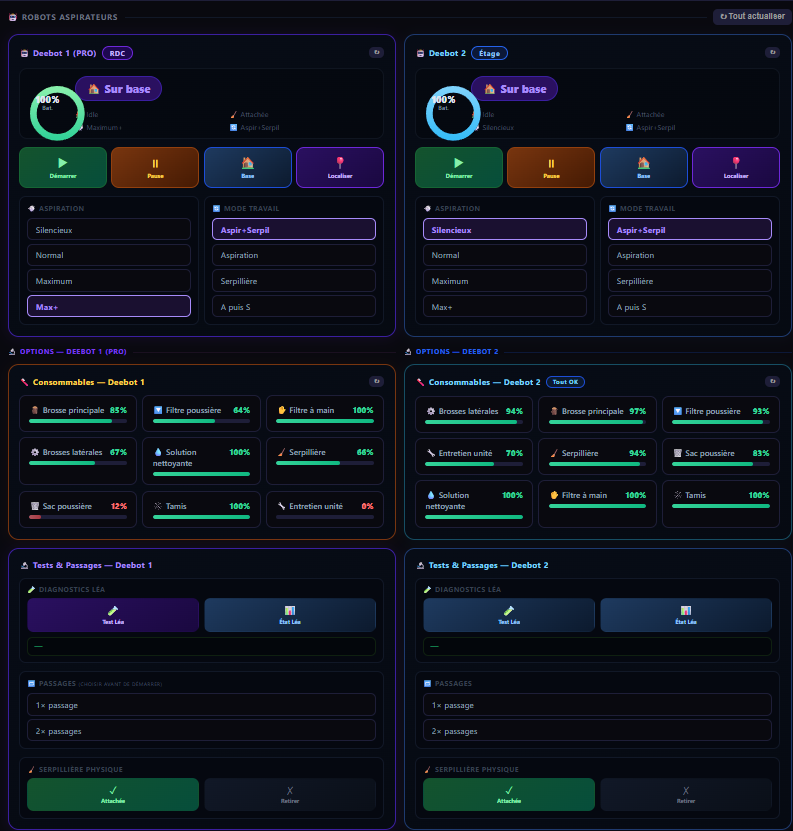Select Max+ aspiration for Deebot 2
Viewport: 793px width, 831px height.
[505, 306]
